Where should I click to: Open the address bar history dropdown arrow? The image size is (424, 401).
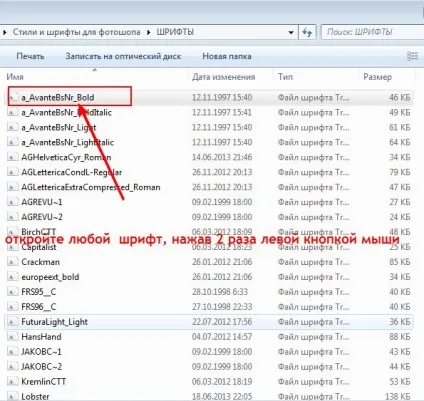click(x=291, y=32)
